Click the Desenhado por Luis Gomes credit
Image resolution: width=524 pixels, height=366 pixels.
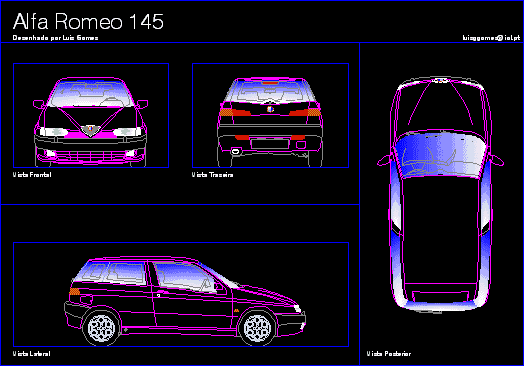click(55, 38)
